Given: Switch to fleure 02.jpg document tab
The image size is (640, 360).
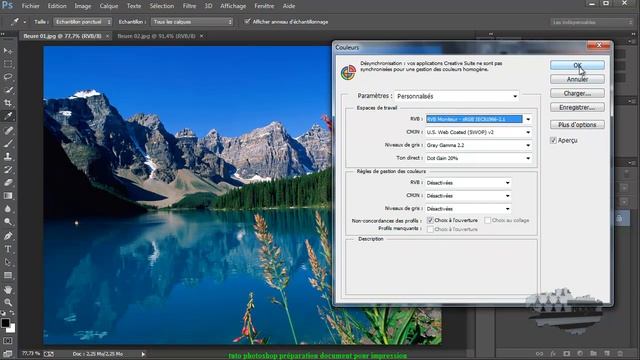Looking at the screenshot, I should tap(156, 36).
